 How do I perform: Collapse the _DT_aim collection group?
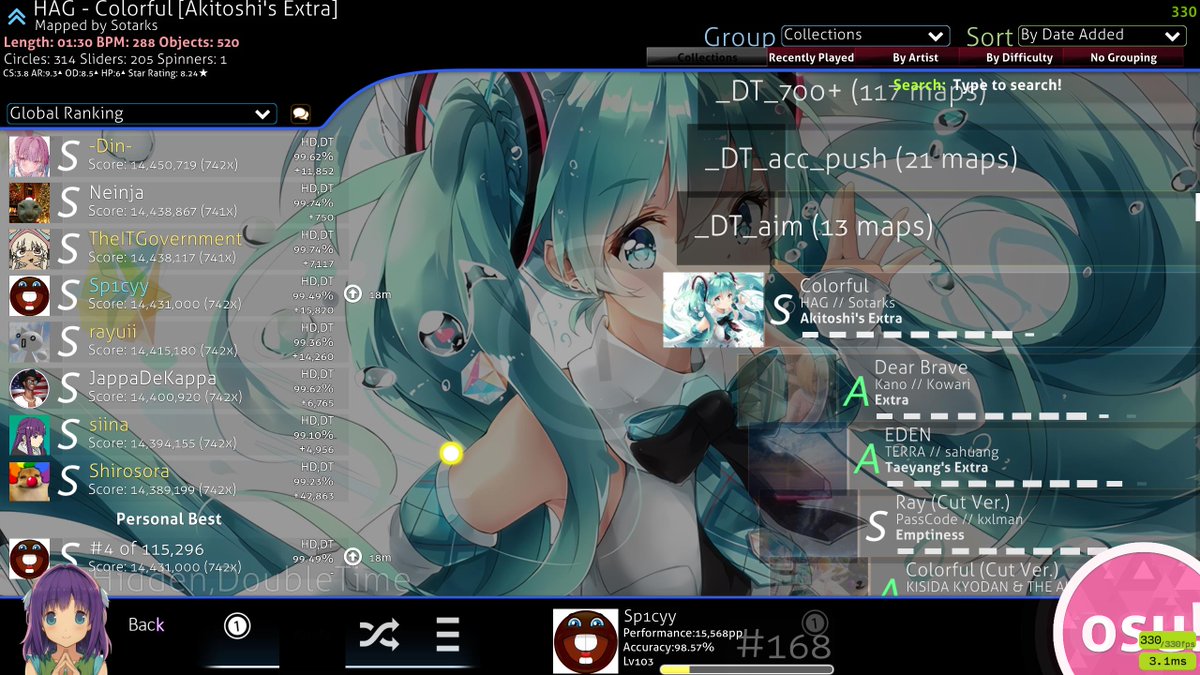938,226
